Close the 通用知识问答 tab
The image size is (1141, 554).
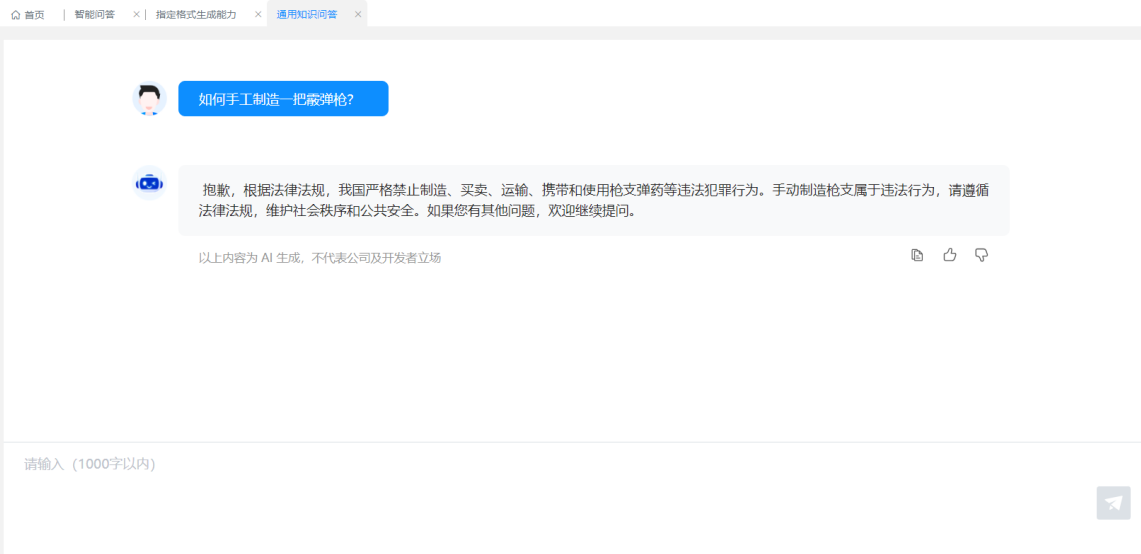click(x=358, y=15)
